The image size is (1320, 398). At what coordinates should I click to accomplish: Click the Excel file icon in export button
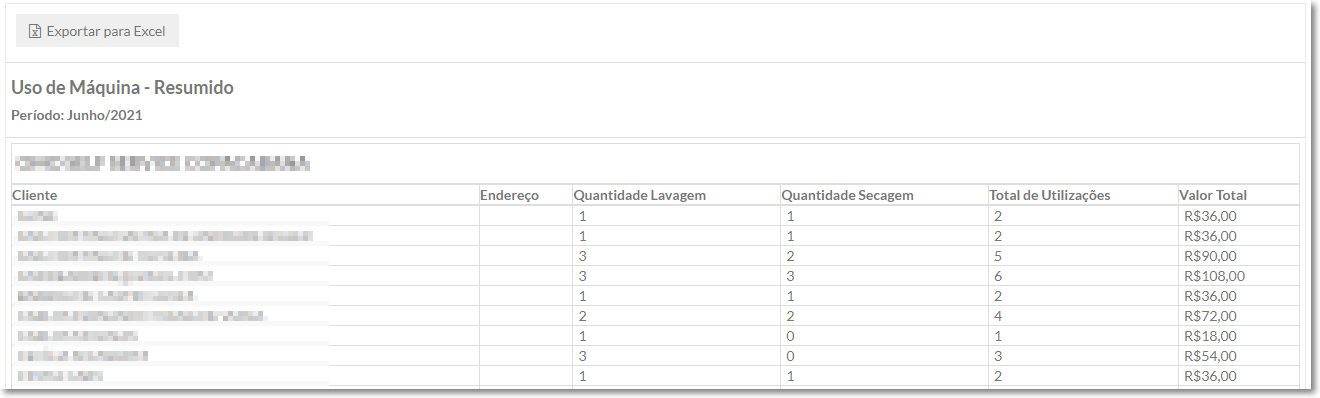(35, 31)
